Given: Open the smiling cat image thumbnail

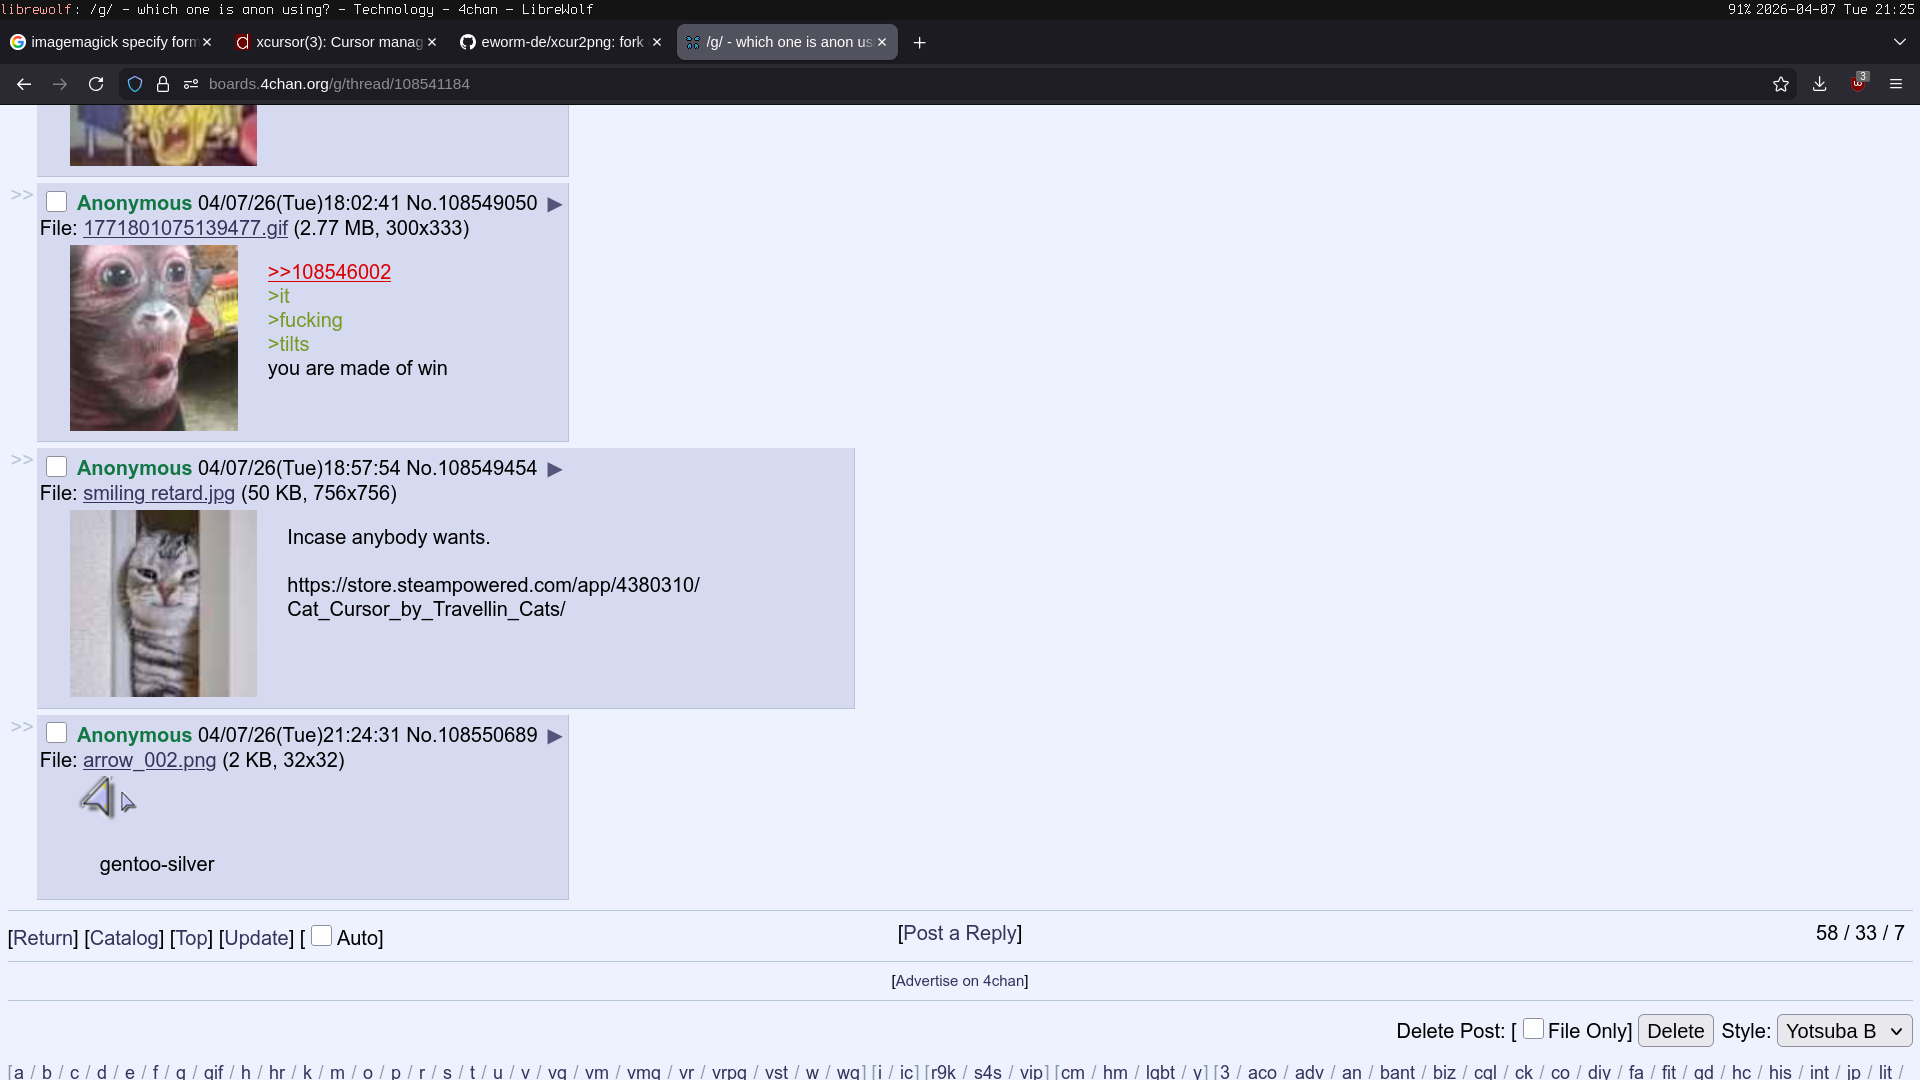Looking at the screenshot, I should (x=163, y=603).
